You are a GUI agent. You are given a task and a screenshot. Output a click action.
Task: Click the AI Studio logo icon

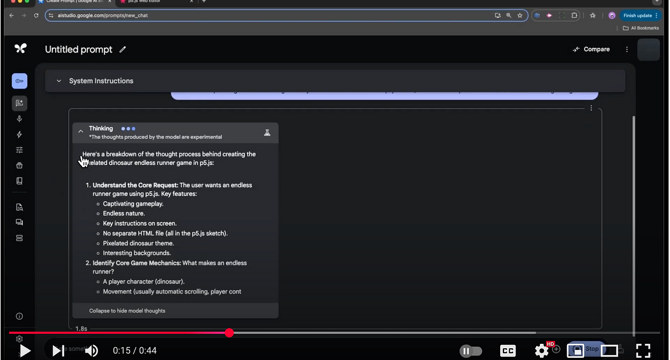20,49
